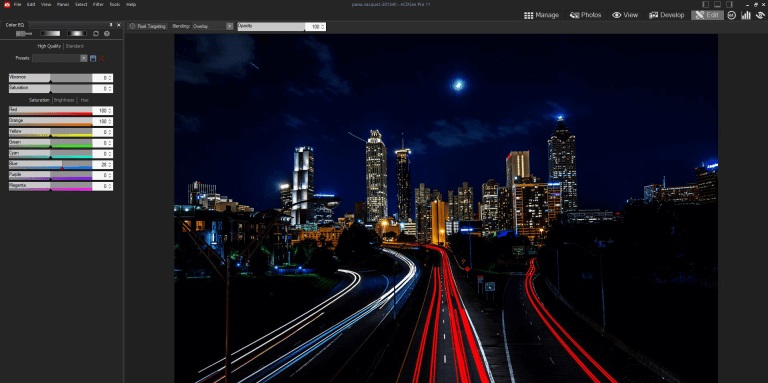
Task: Click the reset circular arrows icon
Action: point(96,34)
